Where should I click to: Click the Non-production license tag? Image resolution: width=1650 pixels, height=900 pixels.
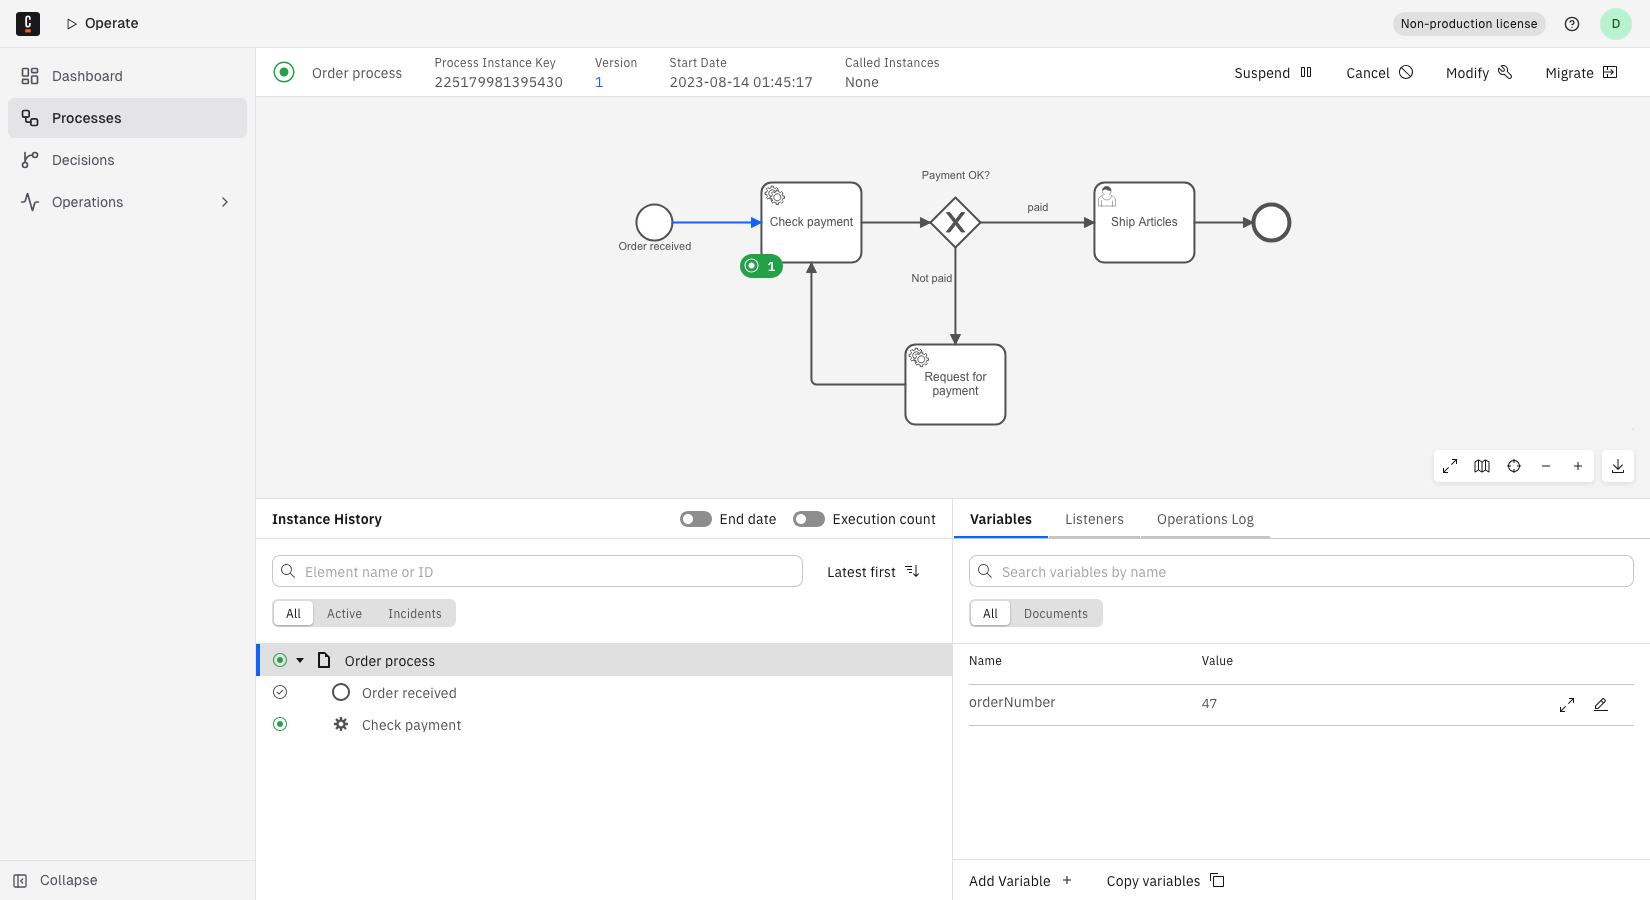[1469, 24]
